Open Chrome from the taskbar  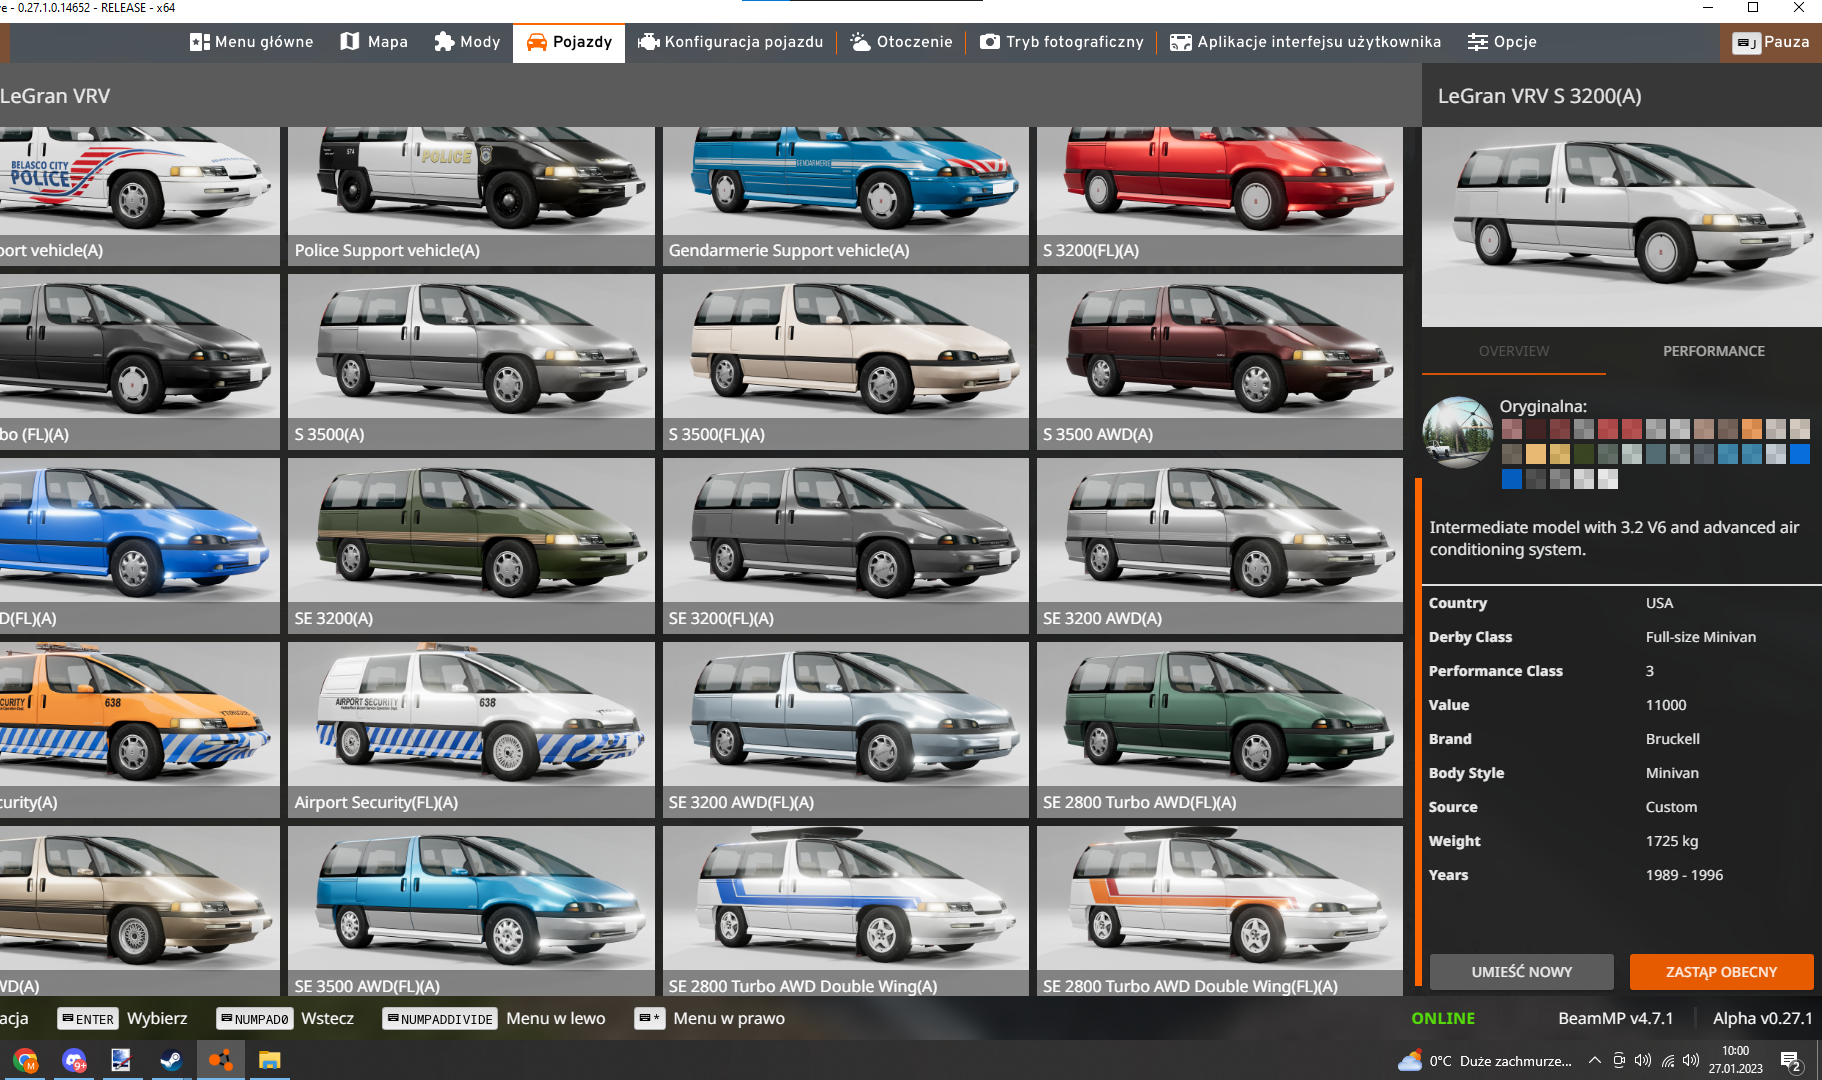25,1060
